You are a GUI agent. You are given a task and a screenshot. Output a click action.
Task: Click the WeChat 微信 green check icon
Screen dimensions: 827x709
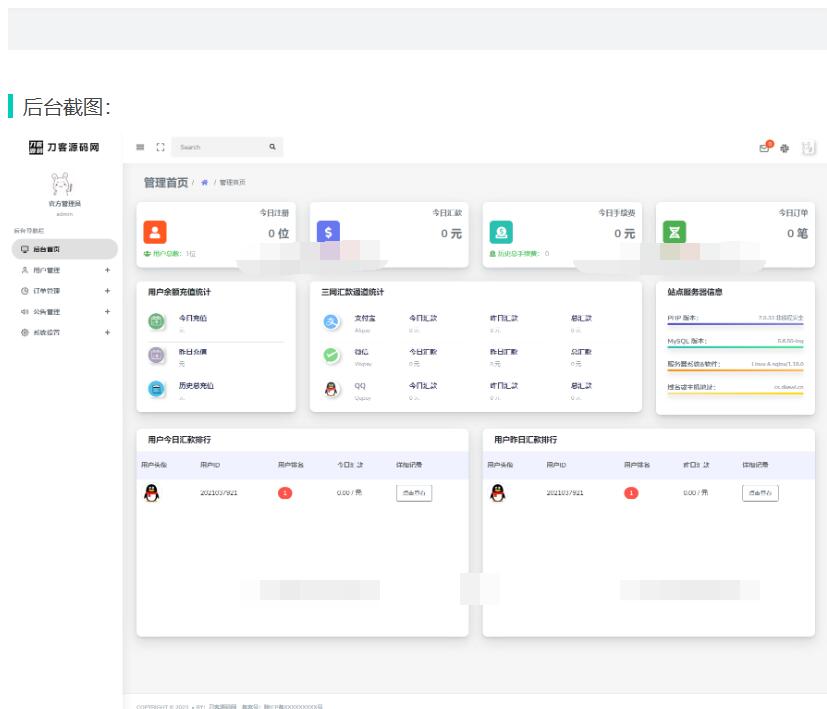(333, 356)
